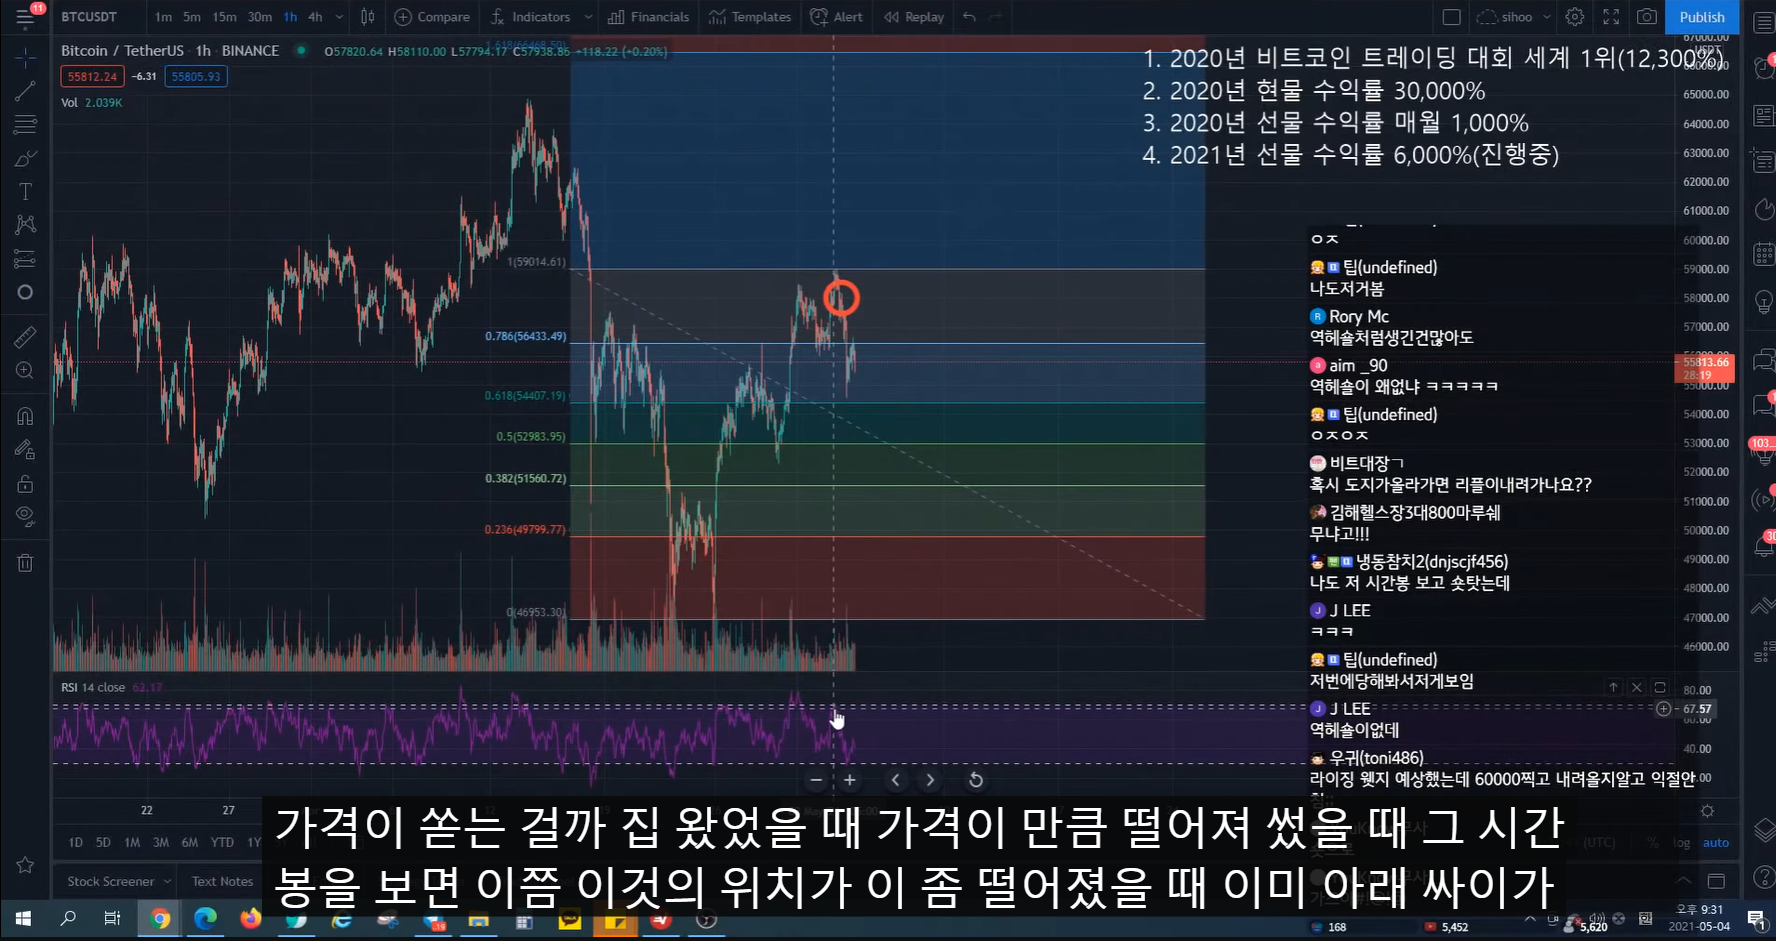Toggle auto price scale
This screenshot has height=941, width=1776.
point(1716,842)
